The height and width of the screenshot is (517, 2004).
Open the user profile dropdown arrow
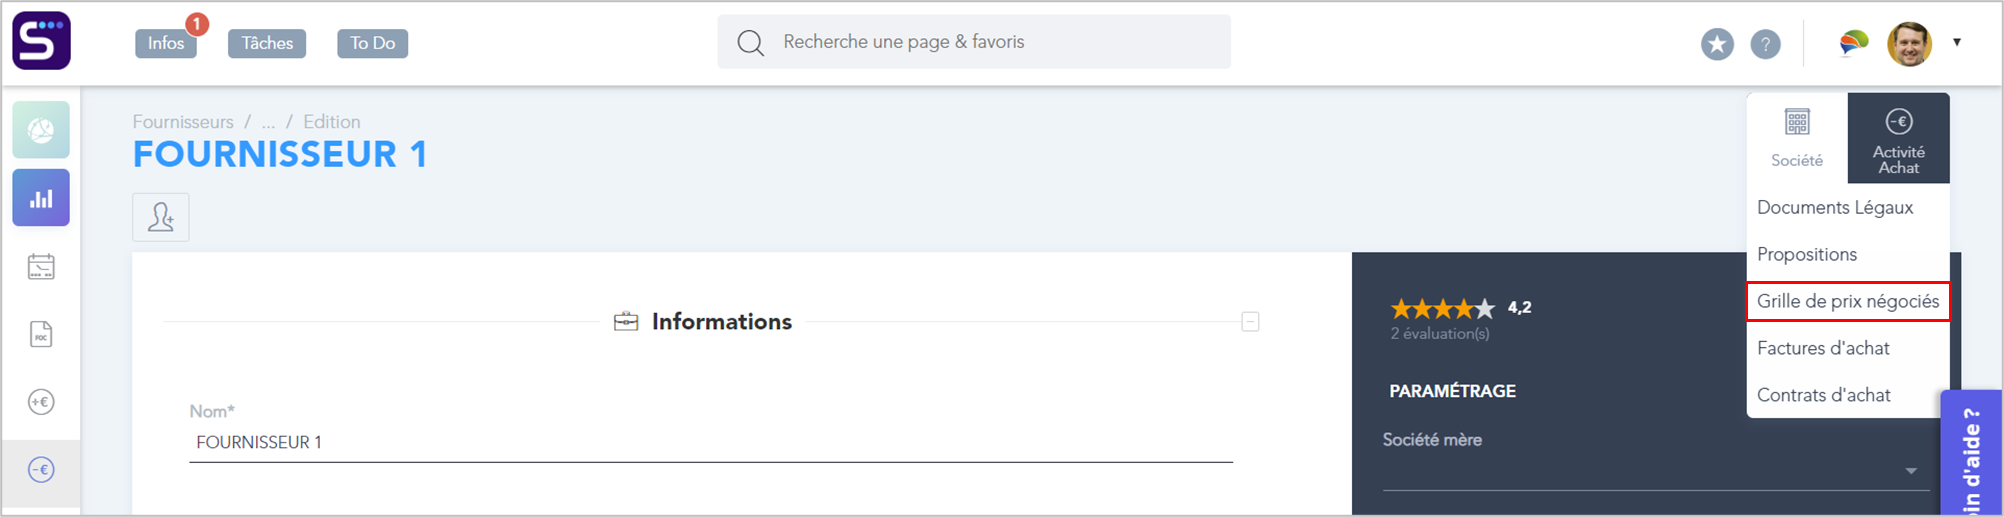[x=1957, y=42]
